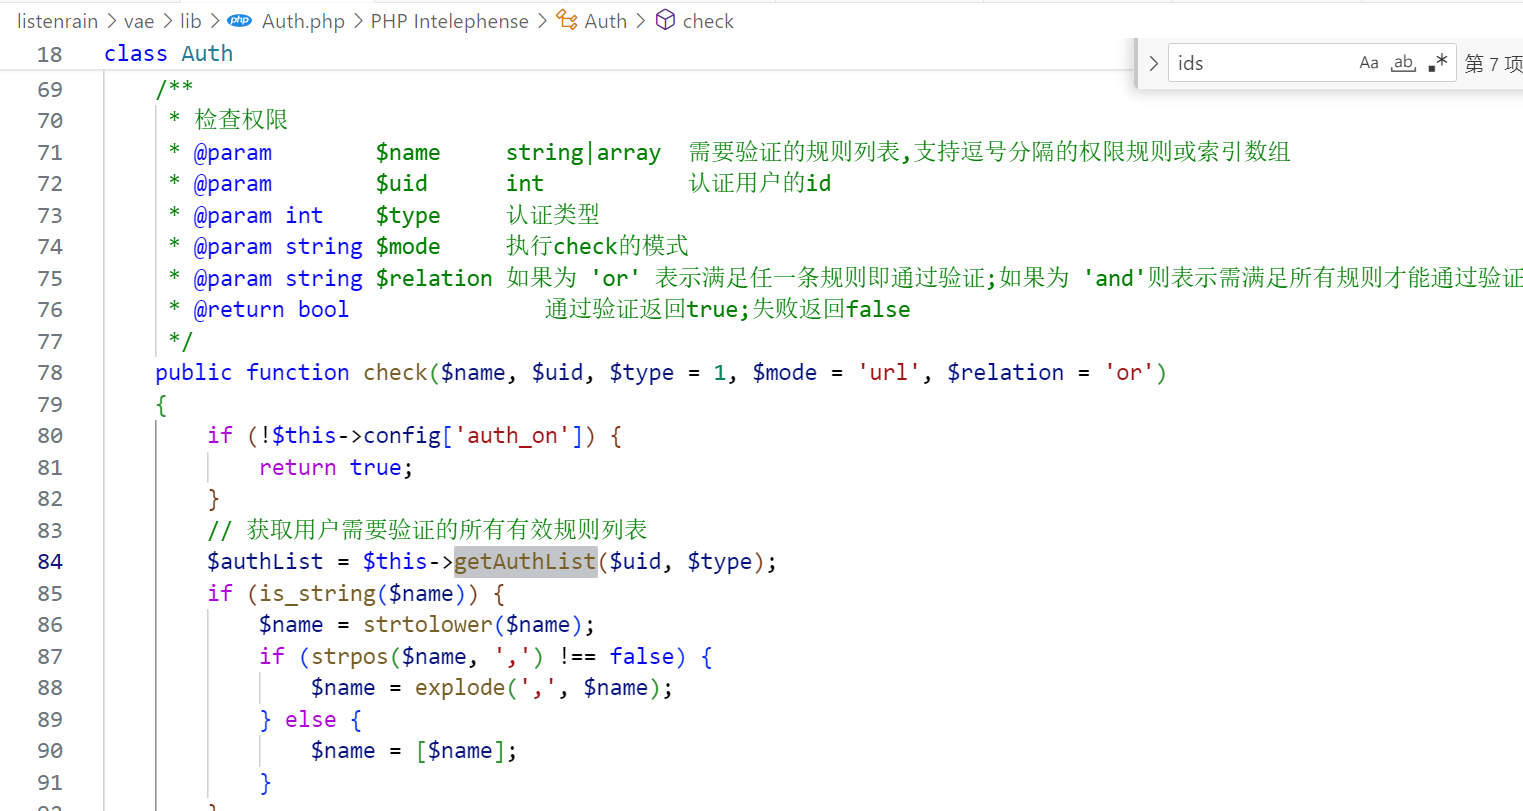The image size is (1523, 811).
Task: Toggle Match Whole Word (ab) option
Action: [1403, 63]
